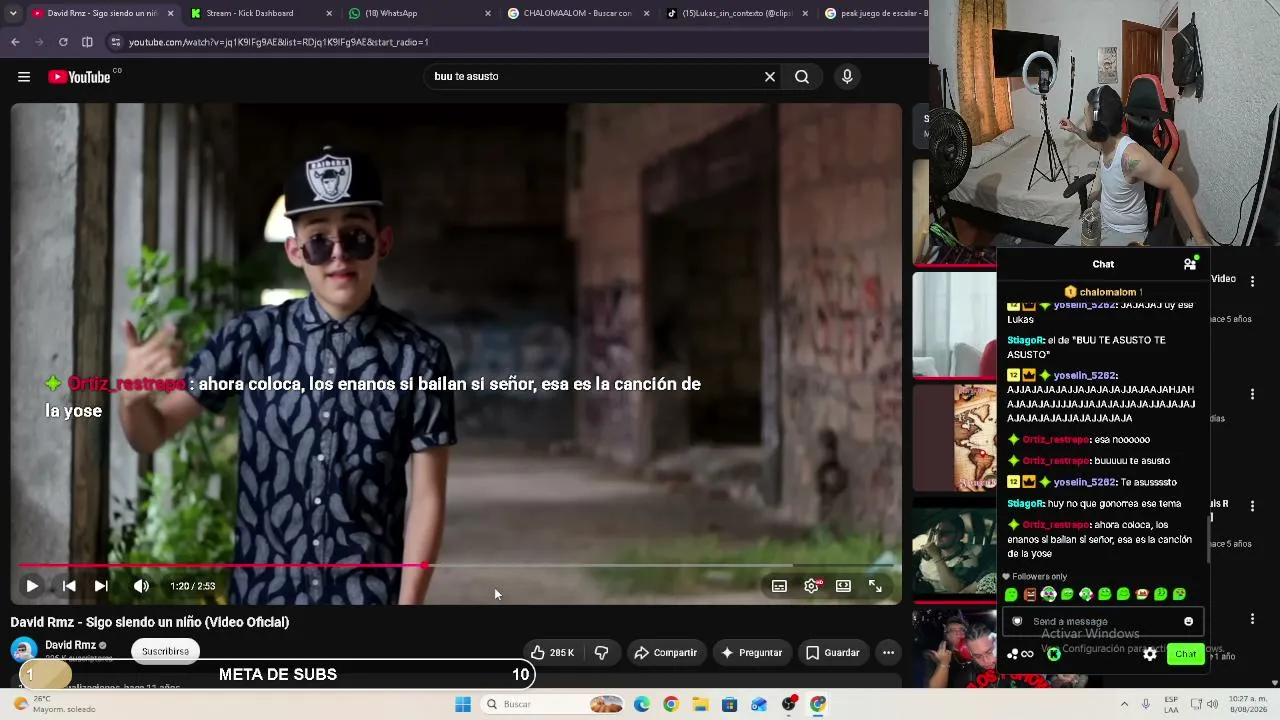Open the browser tab search dropdown arrow
1280x720 pixels.
[x=13, y=13]
